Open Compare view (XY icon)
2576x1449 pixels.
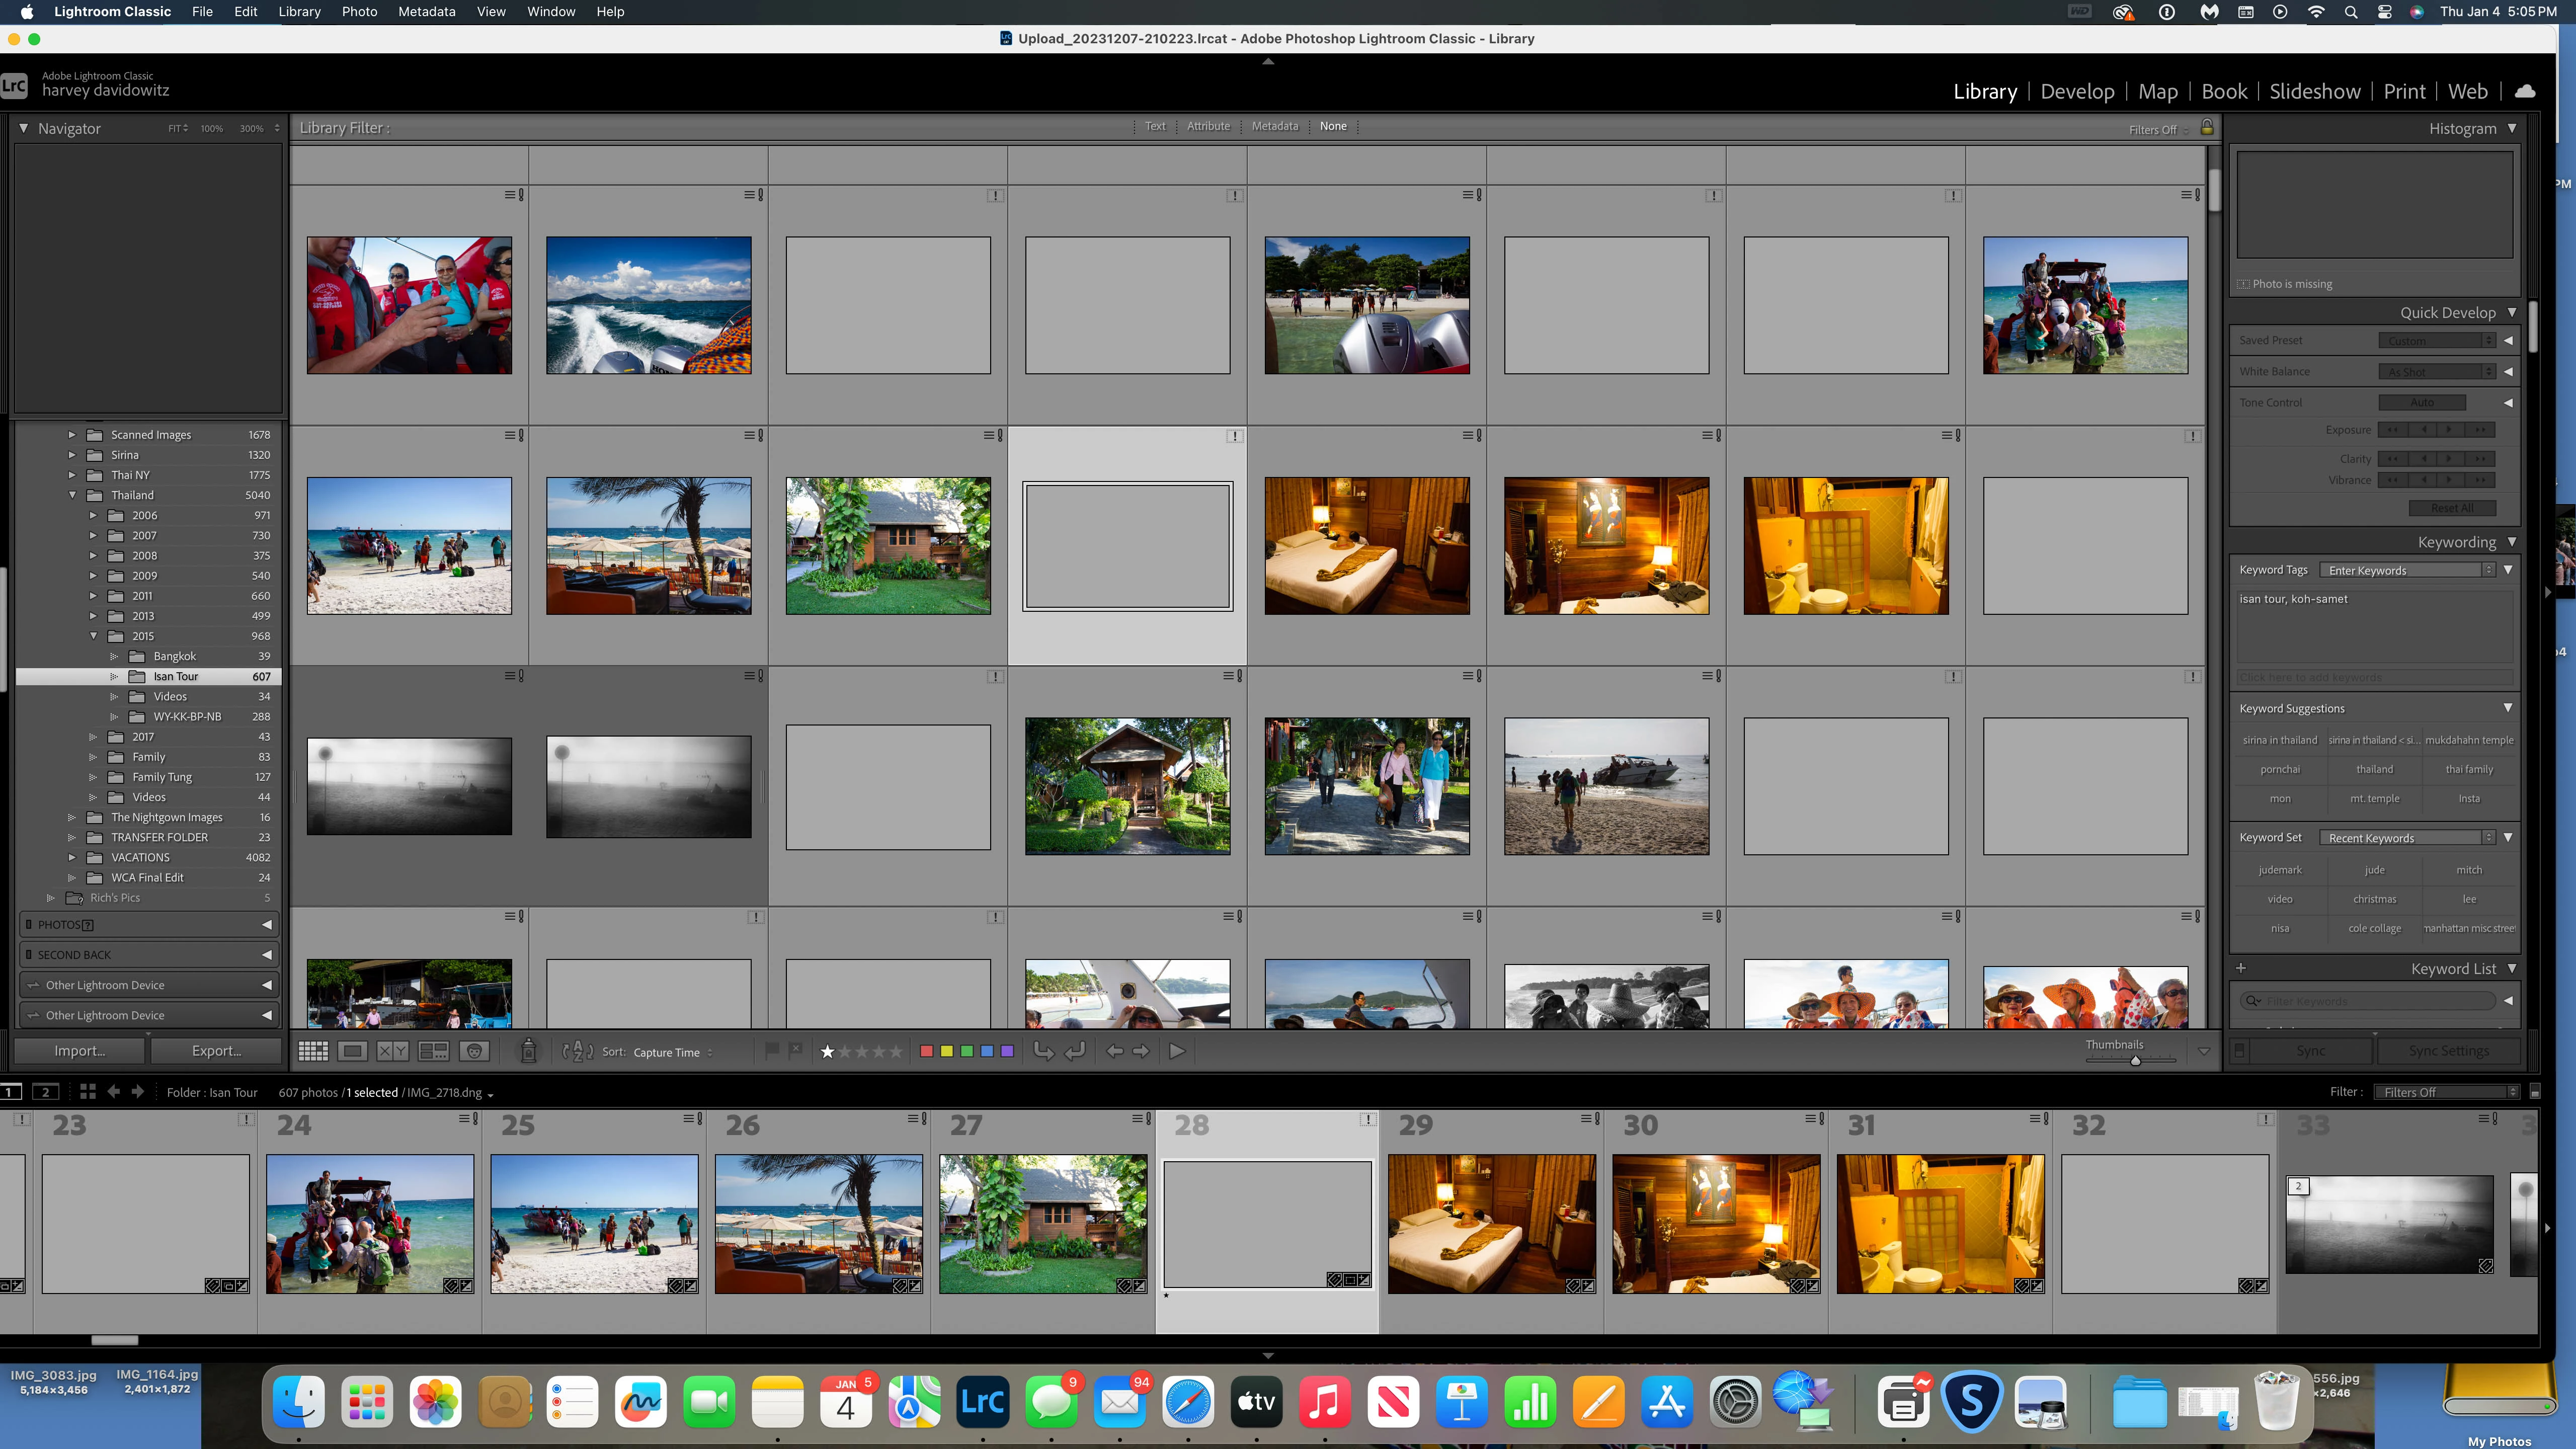click(x=392, y=1051)
